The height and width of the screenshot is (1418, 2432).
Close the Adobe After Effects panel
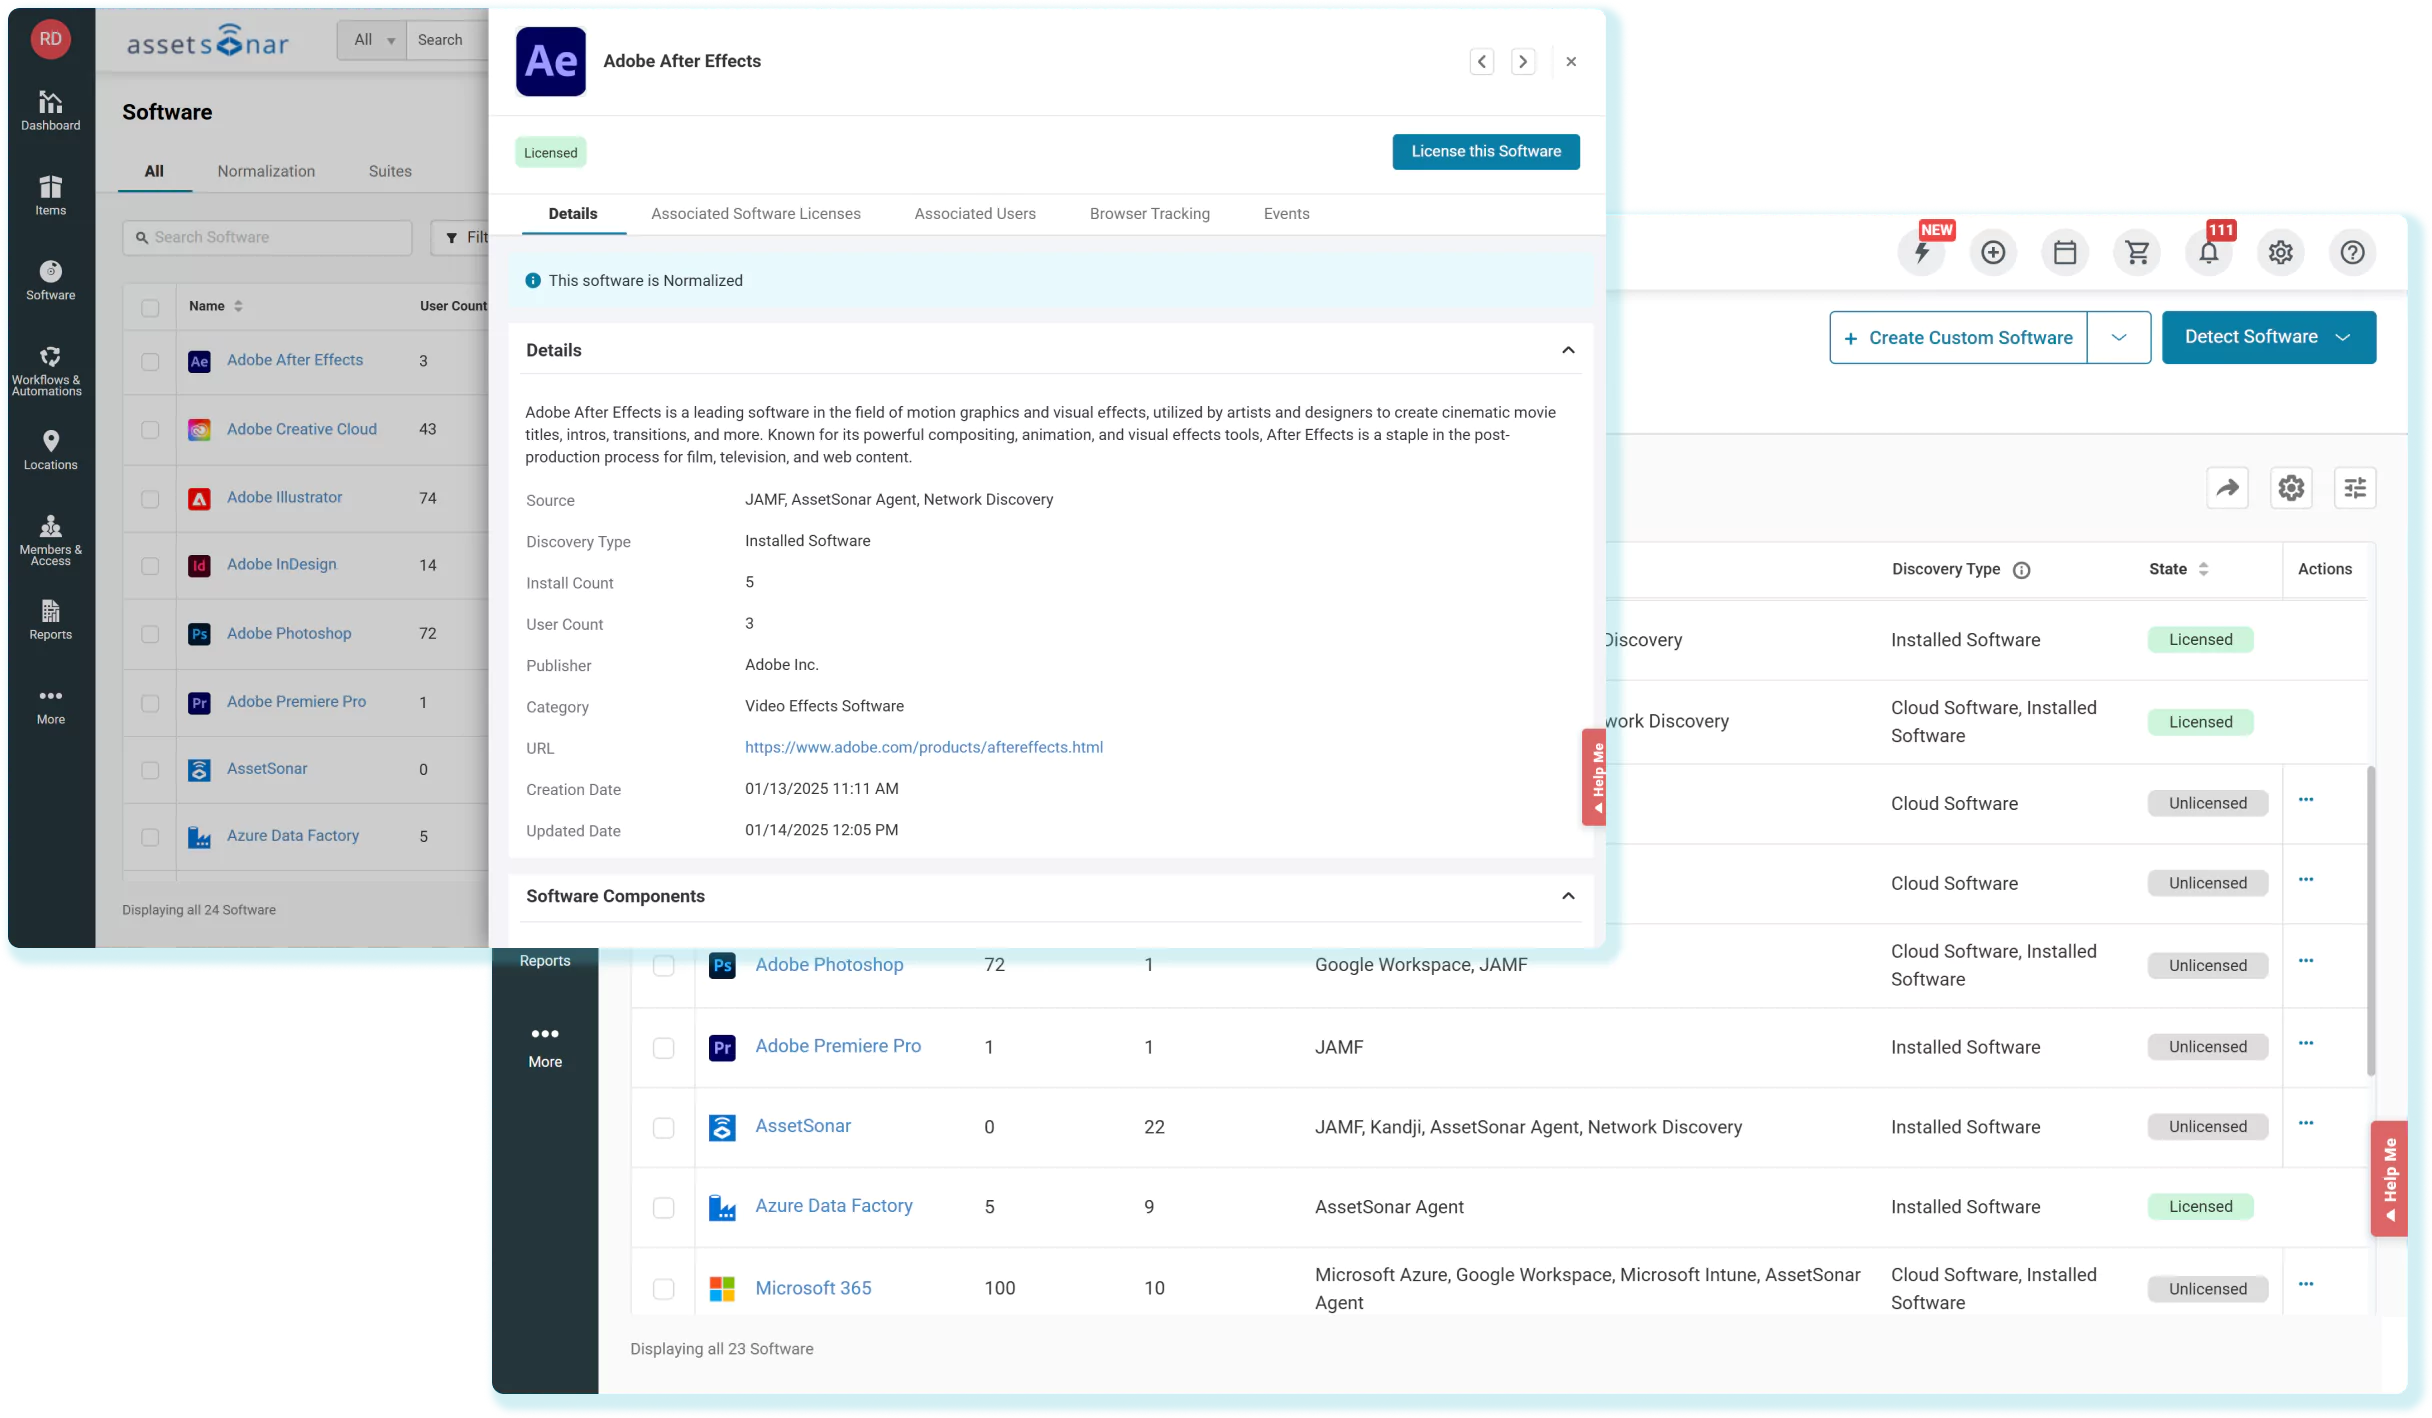1571,62
